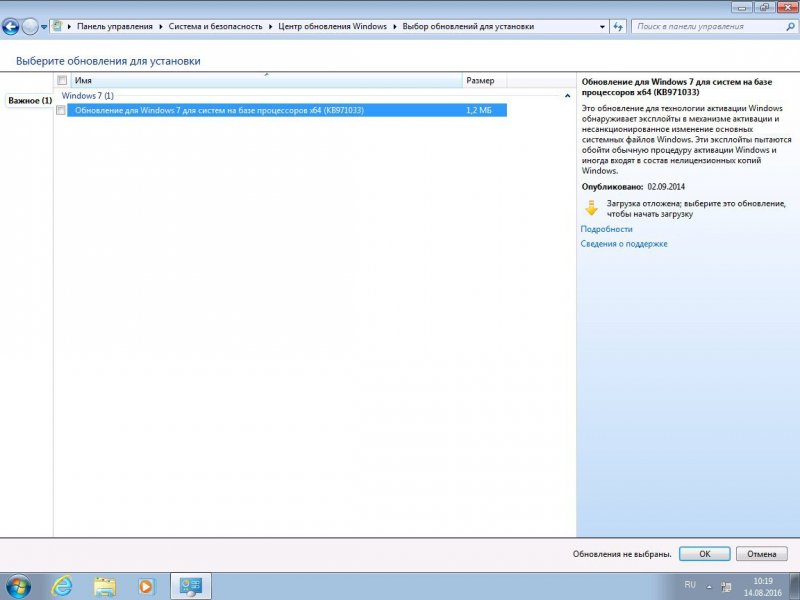Click the Опубликовано: 02.09.2014 text
800x600 pixels.
[x=633, y=187]
